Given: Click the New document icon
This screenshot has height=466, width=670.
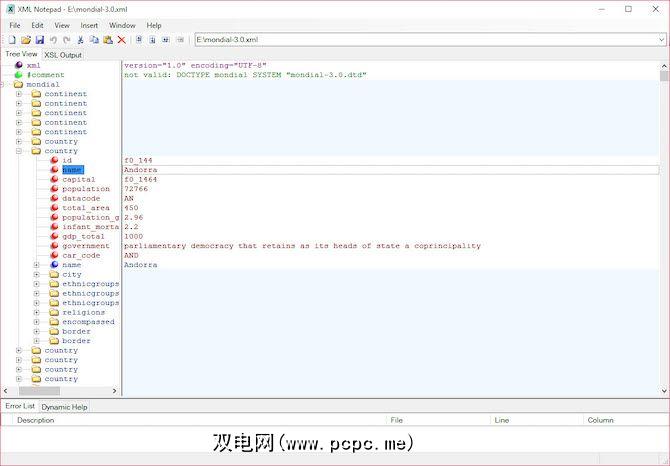Looking at the screenshot, I should pyautogui.click(x=12, y=40).
